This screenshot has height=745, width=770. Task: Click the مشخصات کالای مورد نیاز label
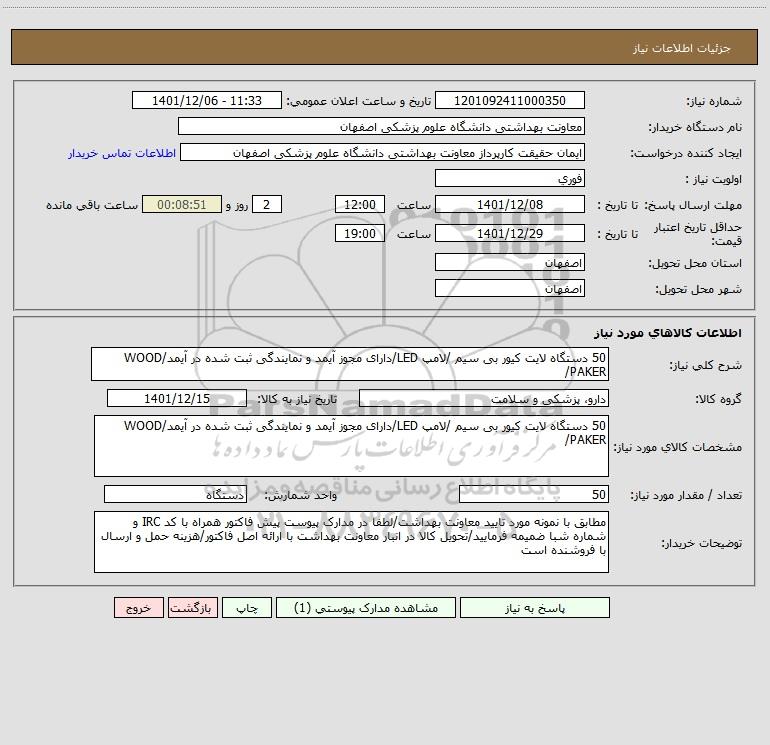(678, 447)
